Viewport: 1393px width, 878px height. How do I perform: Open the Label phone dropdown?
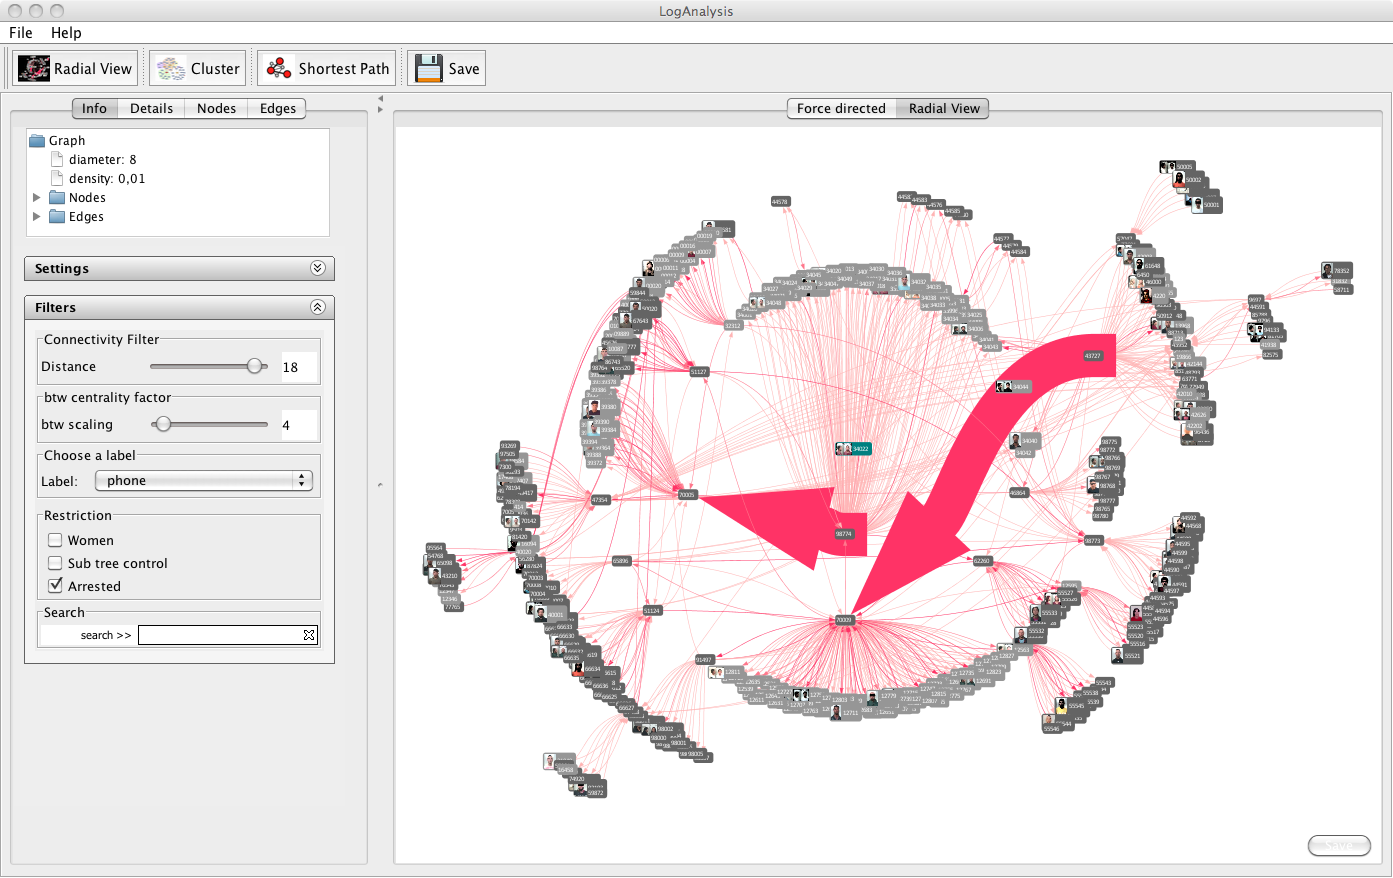(204, 481)
